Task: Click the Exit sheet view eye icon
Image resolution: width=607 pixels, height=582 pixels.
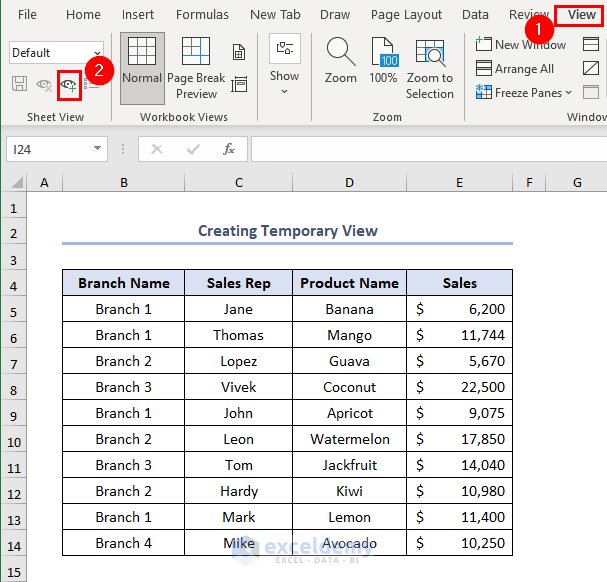Action: (44, 84)
